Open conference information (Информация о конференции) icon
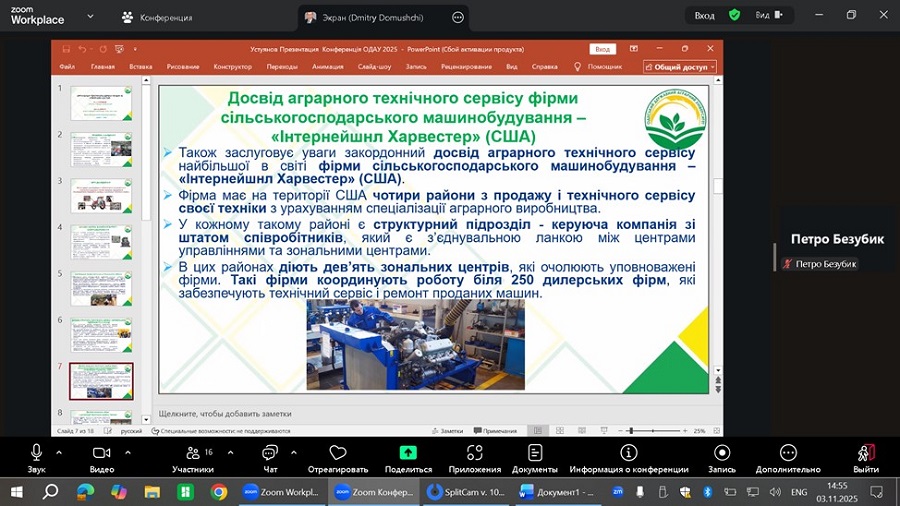Screen dimensions: 900x506 (629, 453)
